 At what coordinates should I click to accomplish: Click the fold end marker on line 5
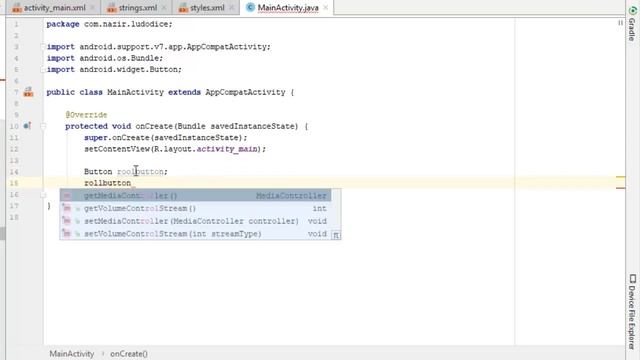tap(43, 69)
